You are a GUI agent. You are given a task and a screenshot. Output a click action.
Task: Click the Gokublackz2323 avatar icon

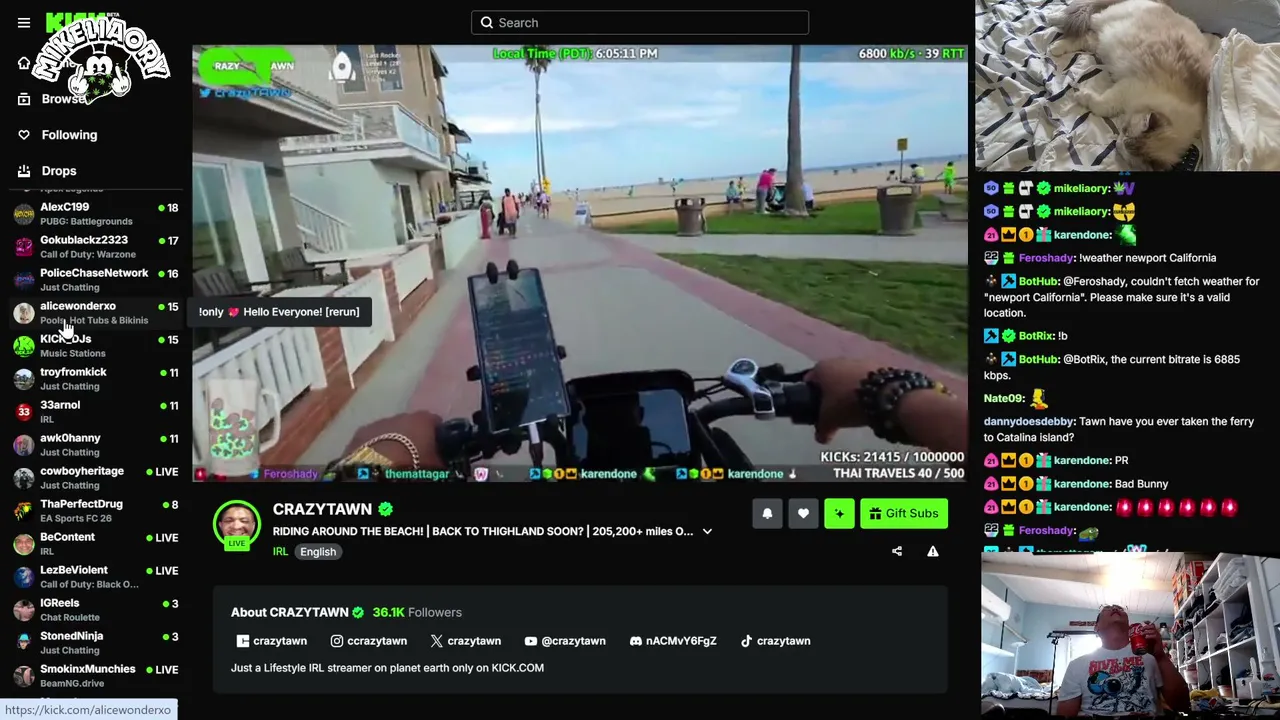coord(24,247)
